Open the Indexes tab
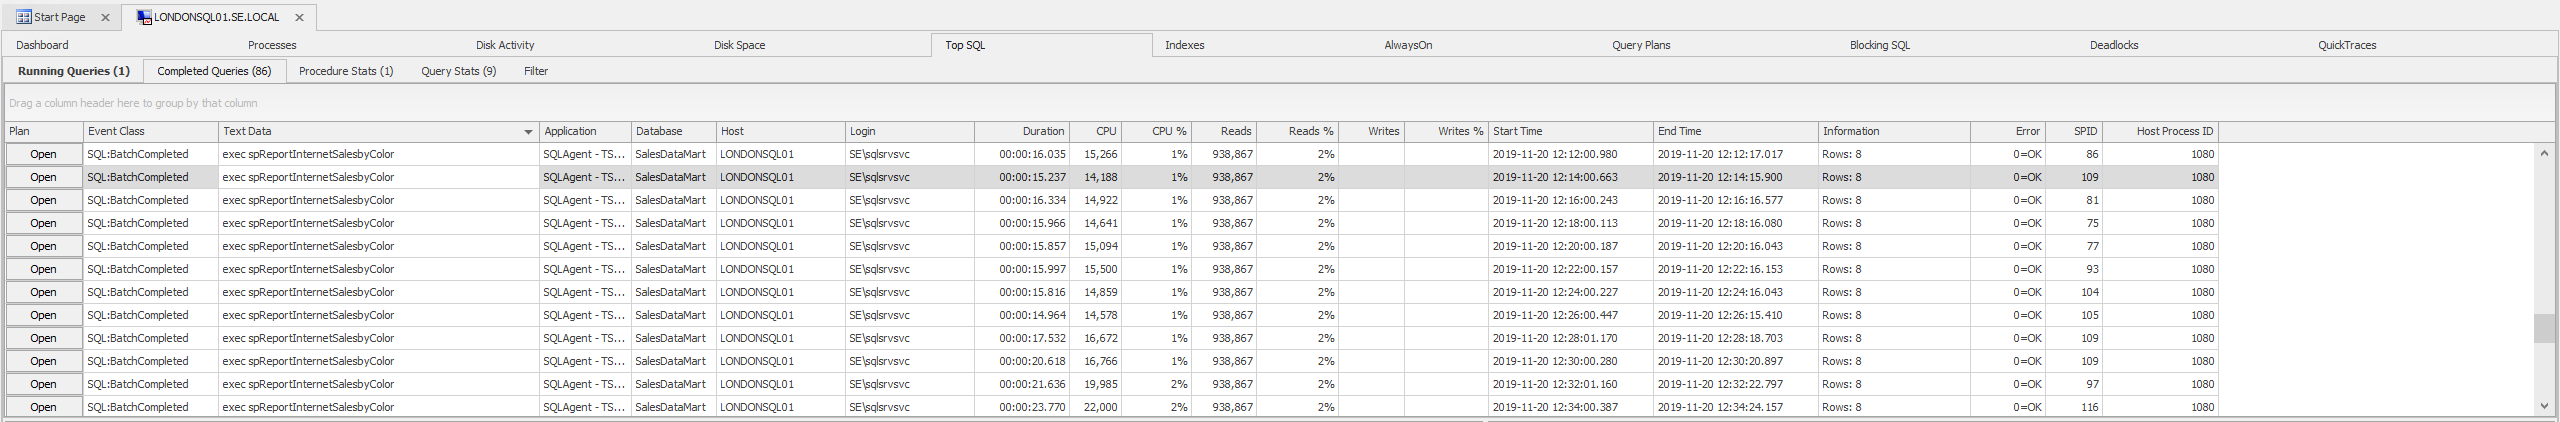 coord(1184,45)
